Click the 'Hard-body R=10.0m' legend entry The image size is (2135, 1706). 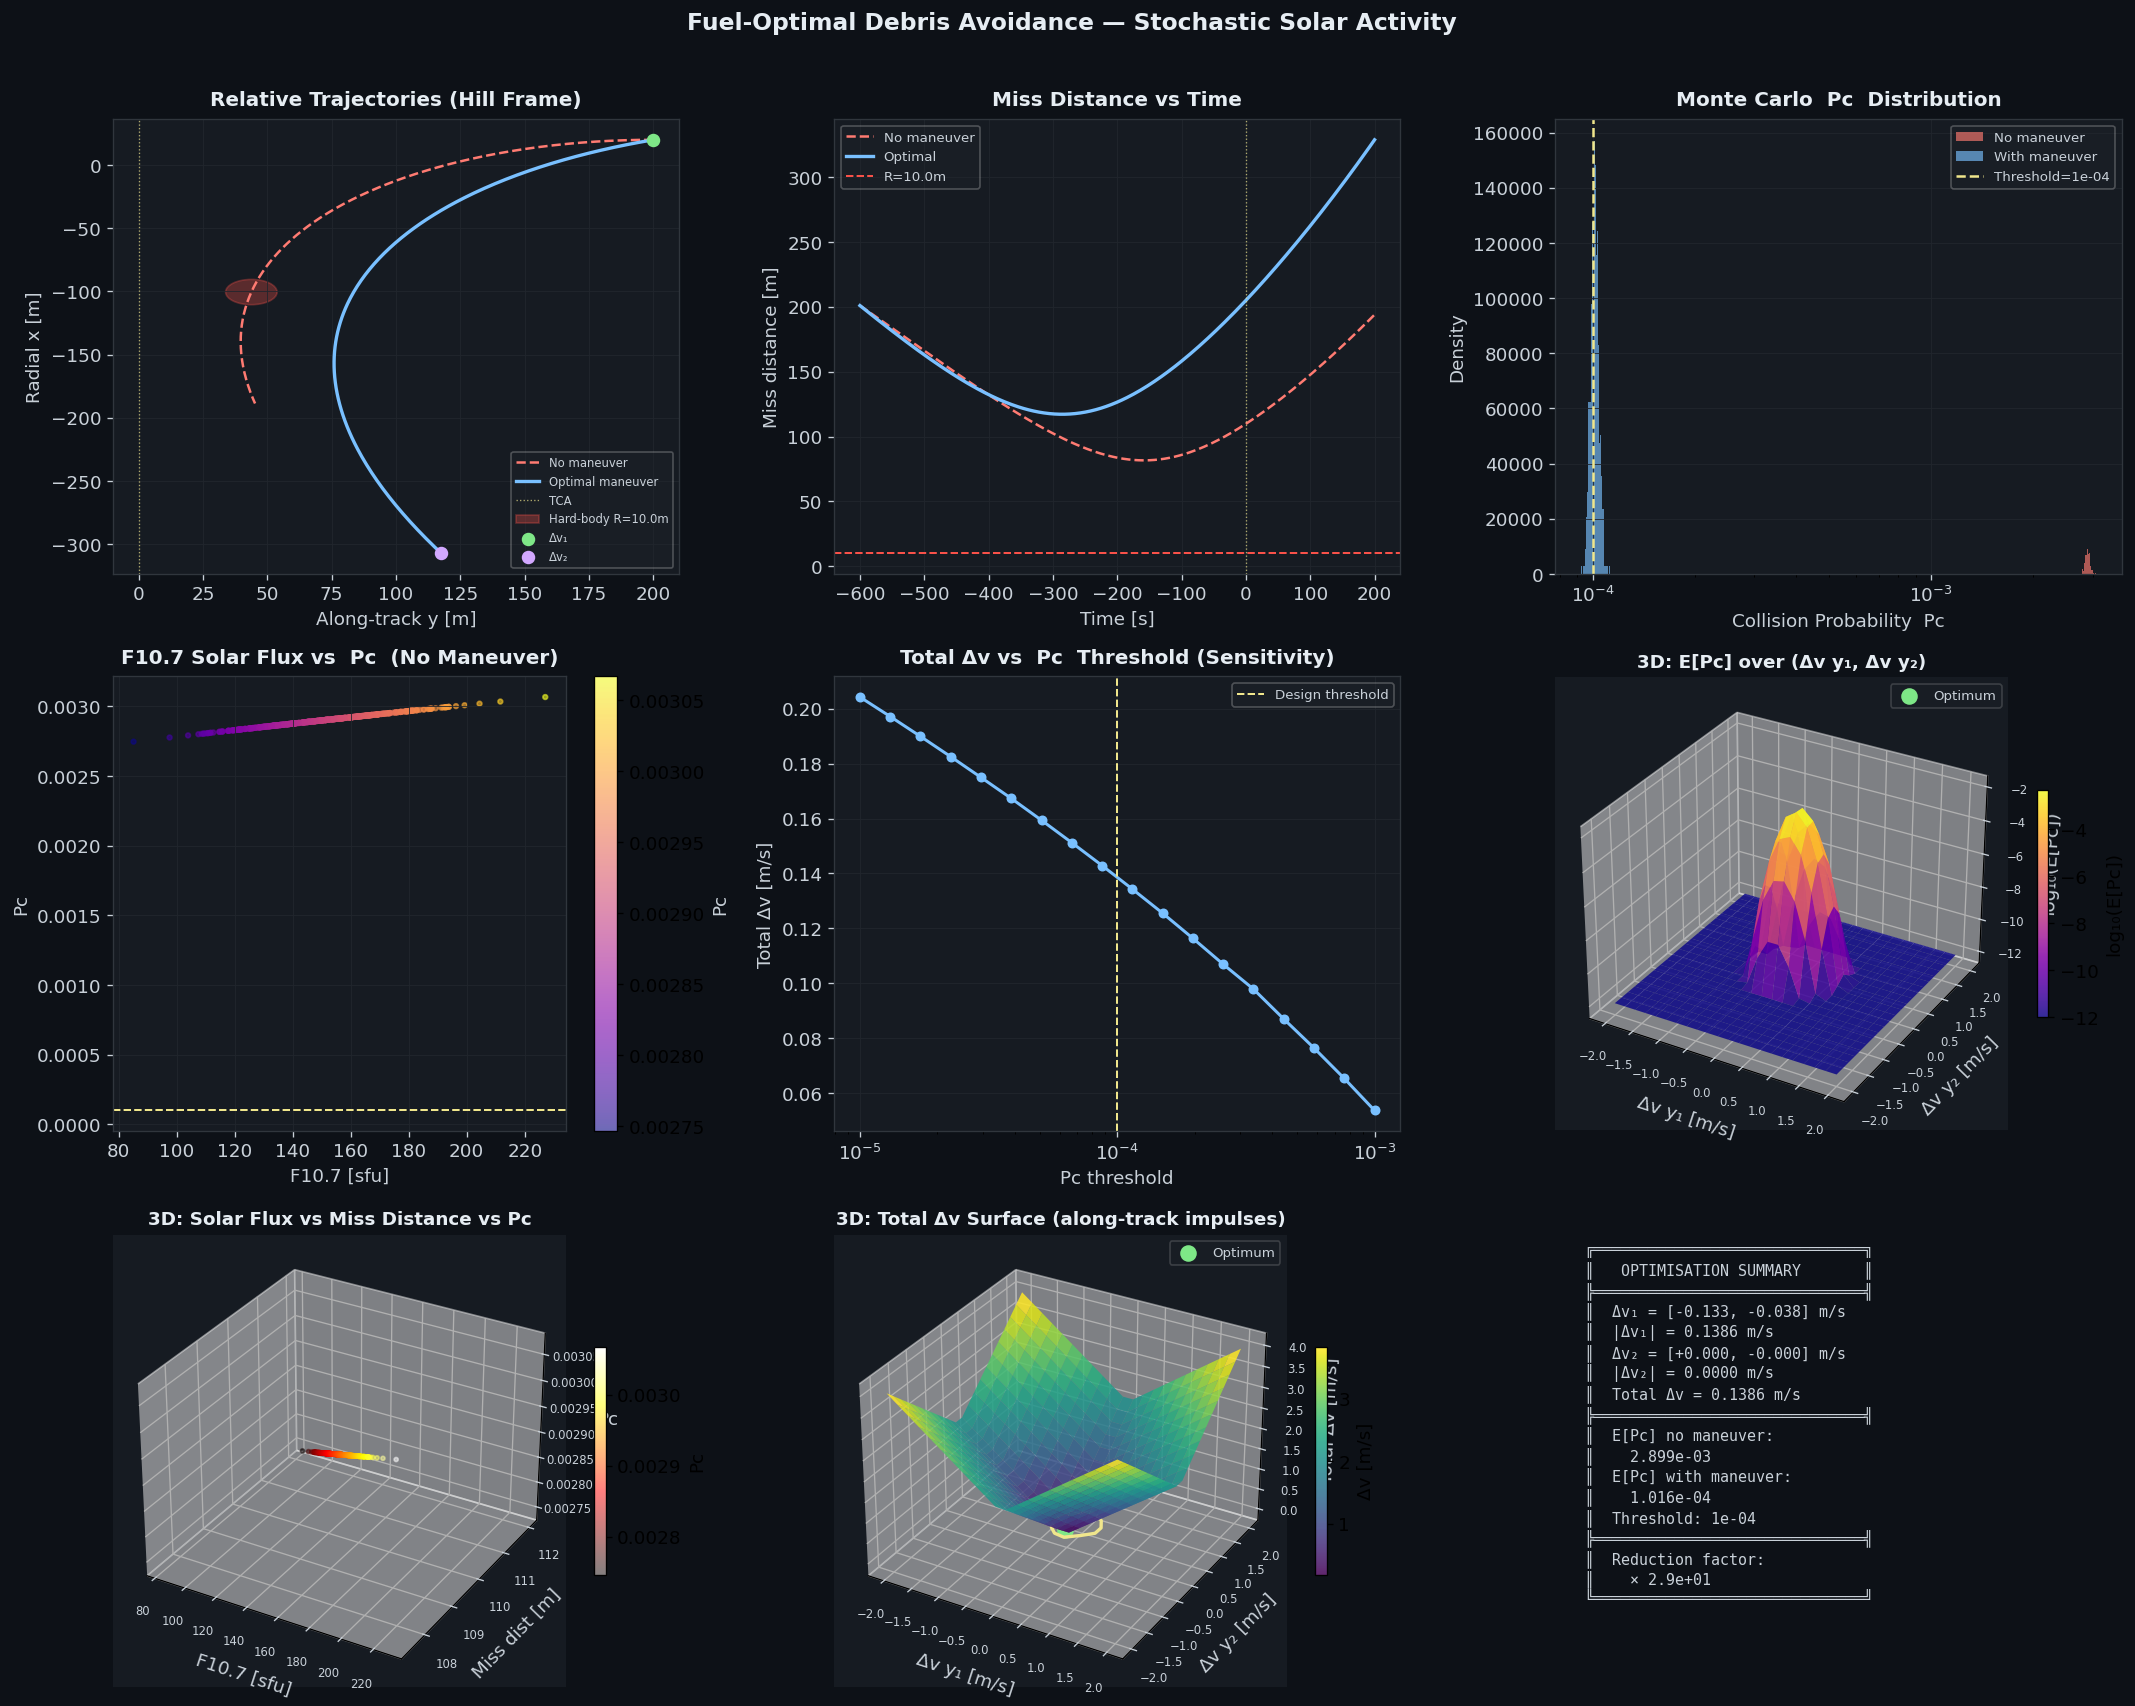pos(608,519)
